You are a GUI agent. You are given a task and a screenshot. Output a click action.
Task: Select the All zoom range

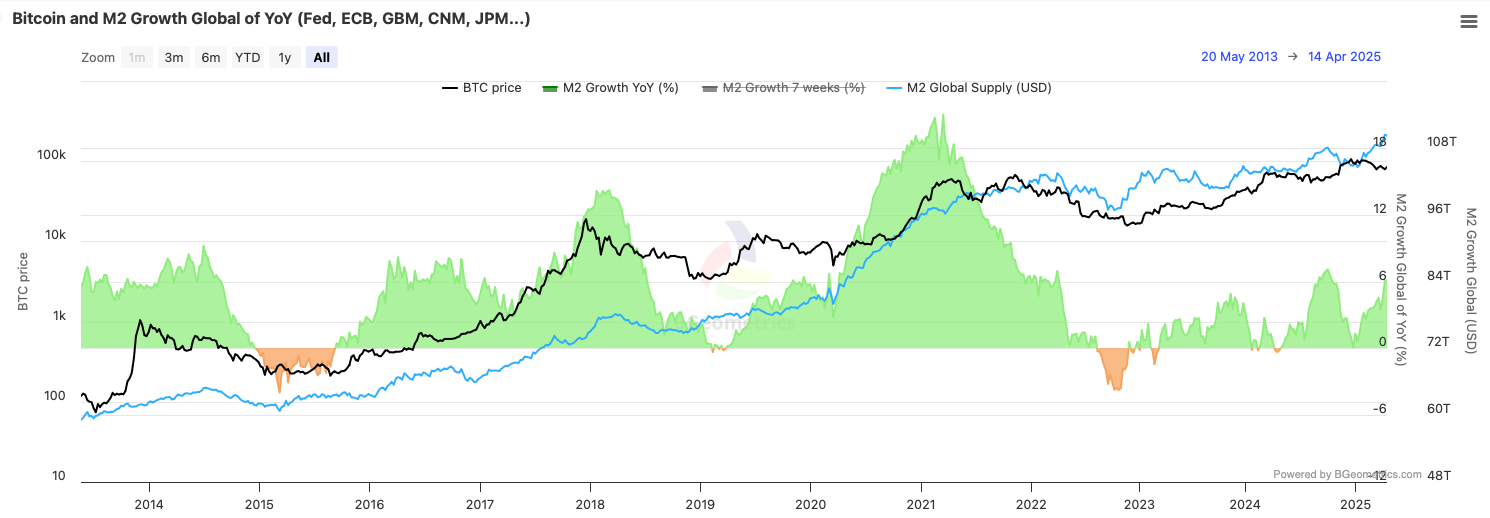[322, 57]
